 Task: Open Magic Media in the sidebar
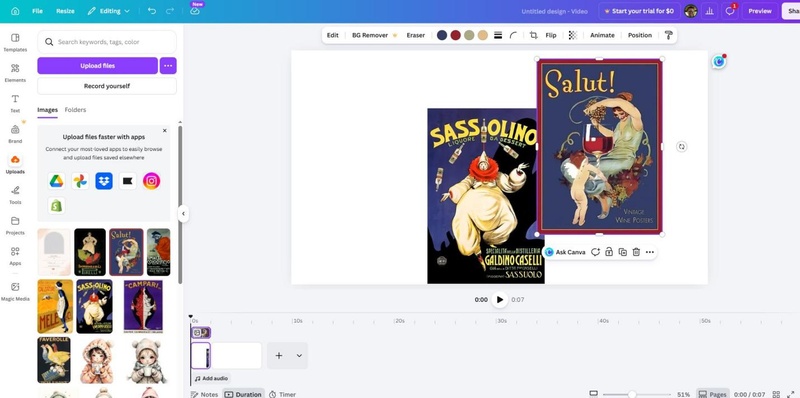coord(15,291)
